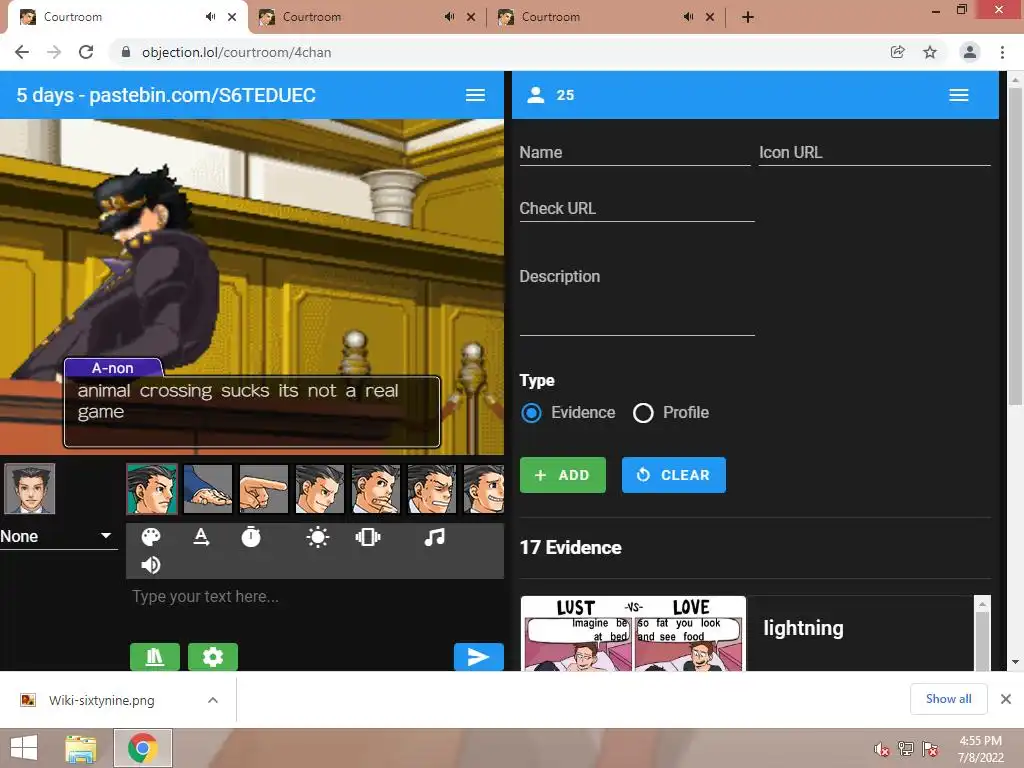Open the None dropdown under character portrait
Screen dimensions: 1024x768
tap(57, 536)
